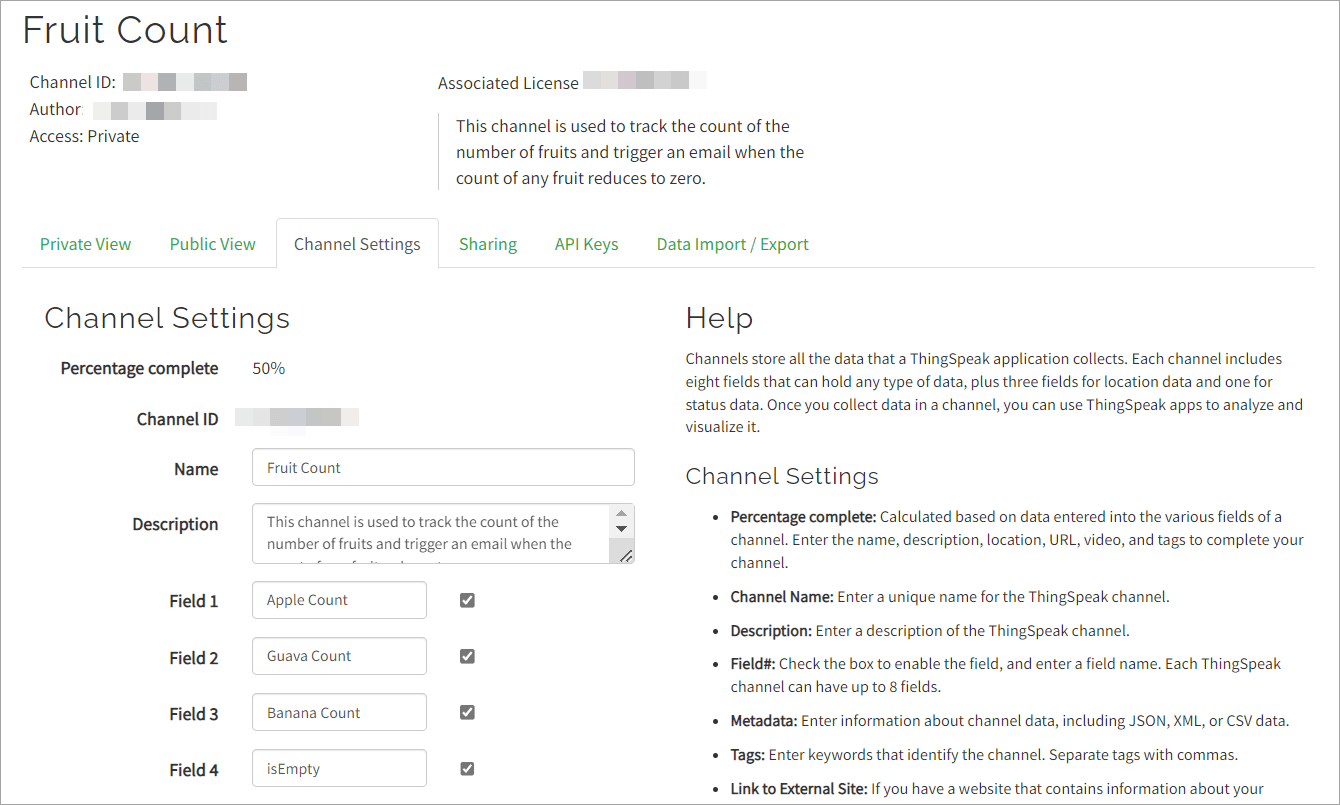Focus the Field 2 Guava Count input
Screen dimensions: 1340x805
pos(339,656)
